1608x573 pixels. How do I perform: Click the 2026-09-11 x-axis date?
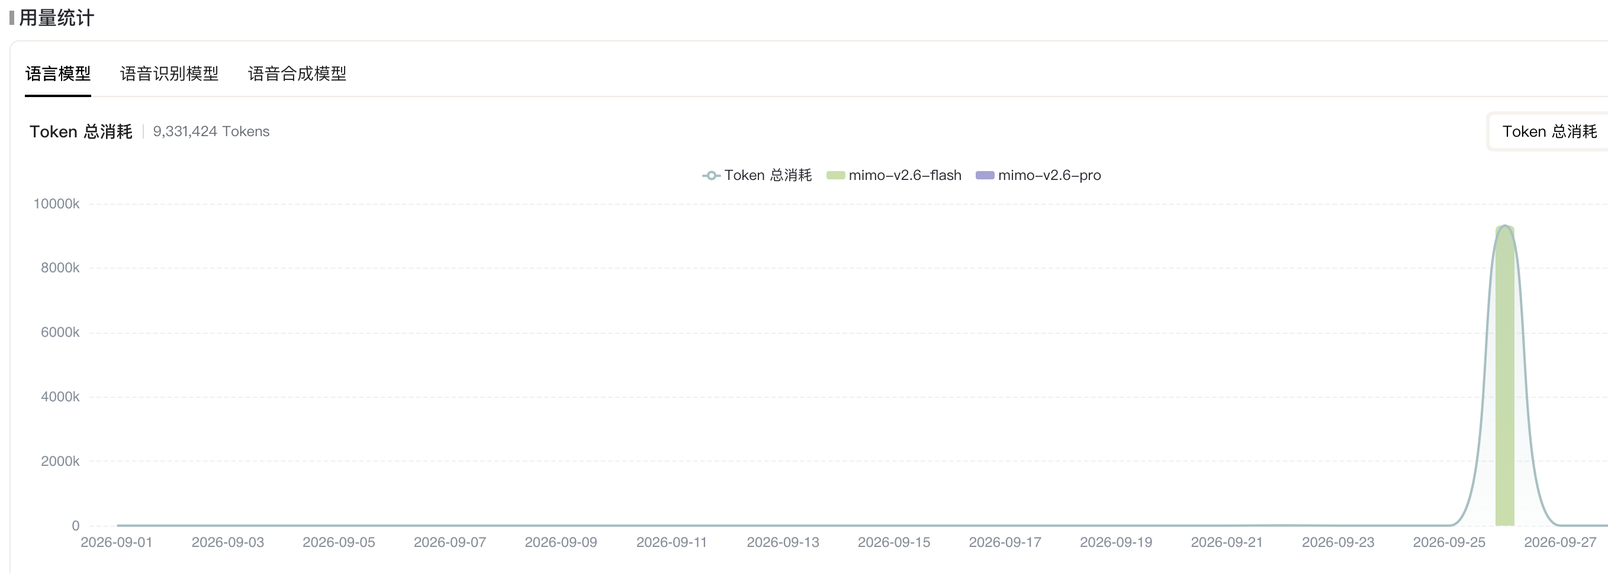[x=672, y=542]
